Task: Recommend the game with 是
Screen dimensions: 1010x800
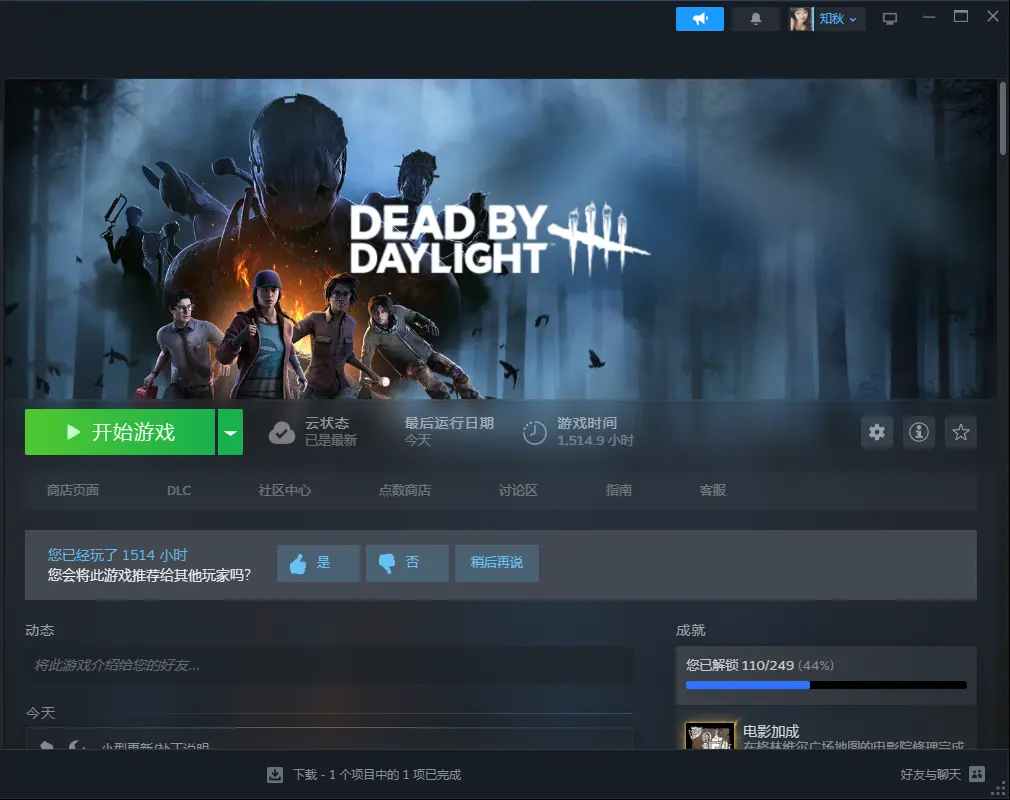Action: tap(318, 563)
